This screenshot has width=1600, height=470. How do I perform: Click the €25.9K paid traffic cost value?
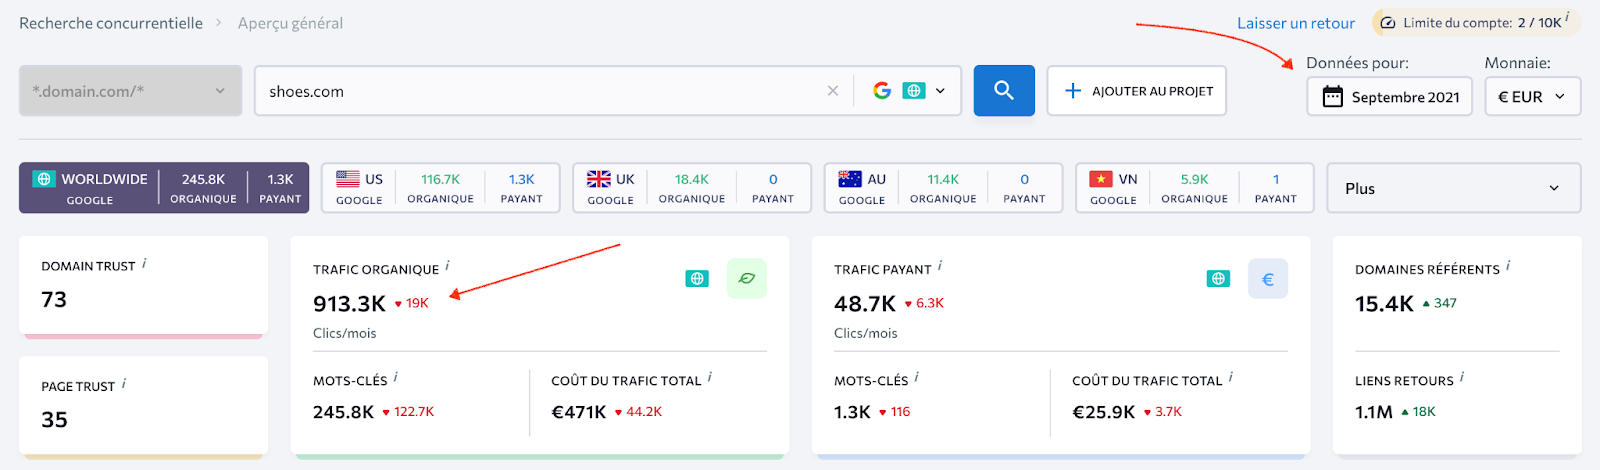[1104, 412]
